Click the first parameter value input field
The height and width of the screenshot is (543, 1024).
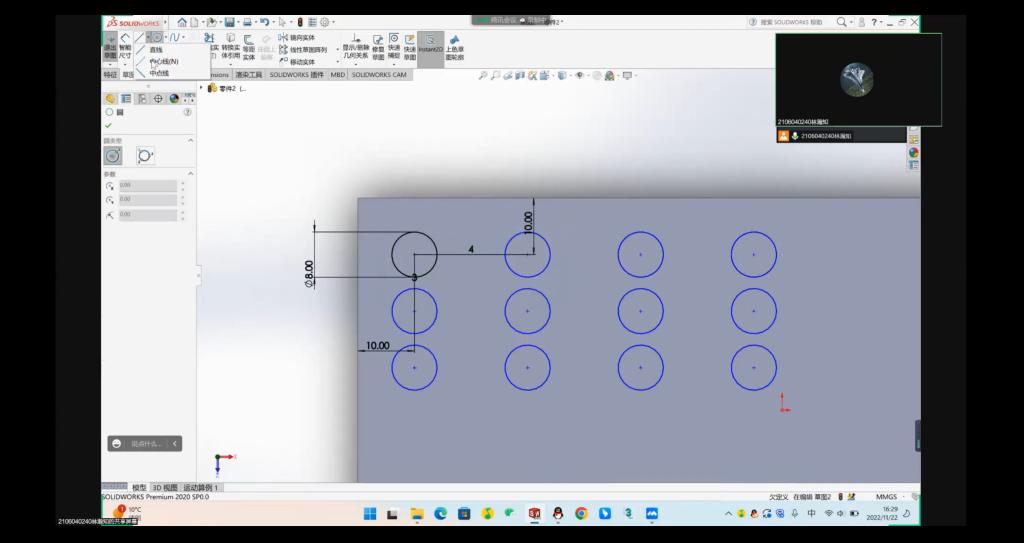click(147, 185)
